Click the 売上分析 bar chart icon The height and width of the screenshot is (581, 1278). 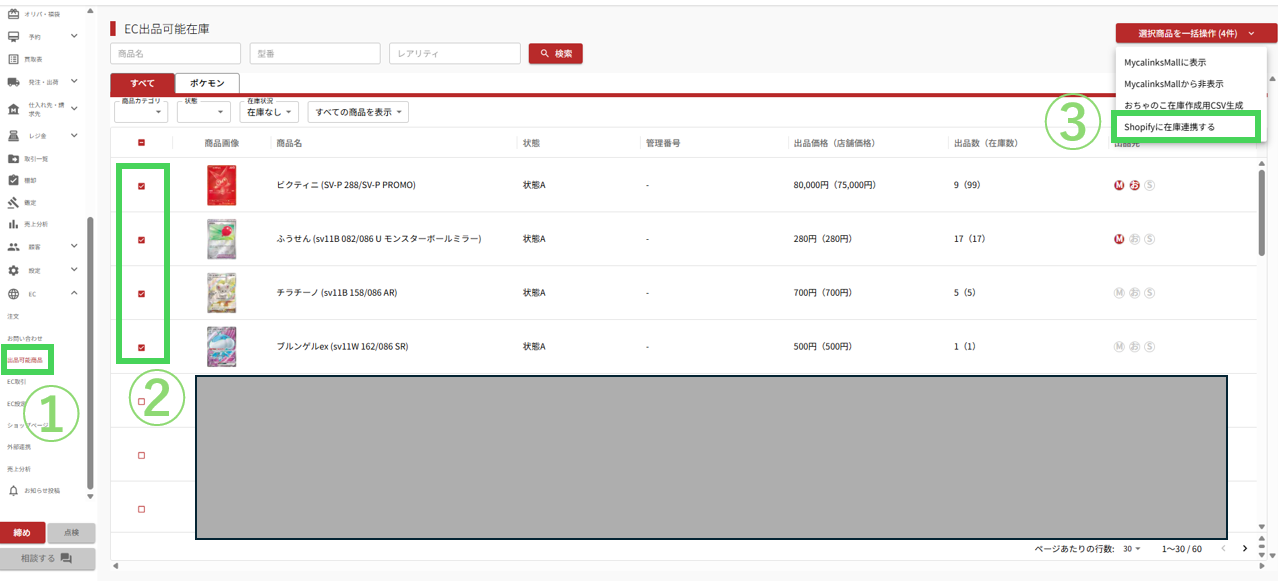tap(14, 224)
